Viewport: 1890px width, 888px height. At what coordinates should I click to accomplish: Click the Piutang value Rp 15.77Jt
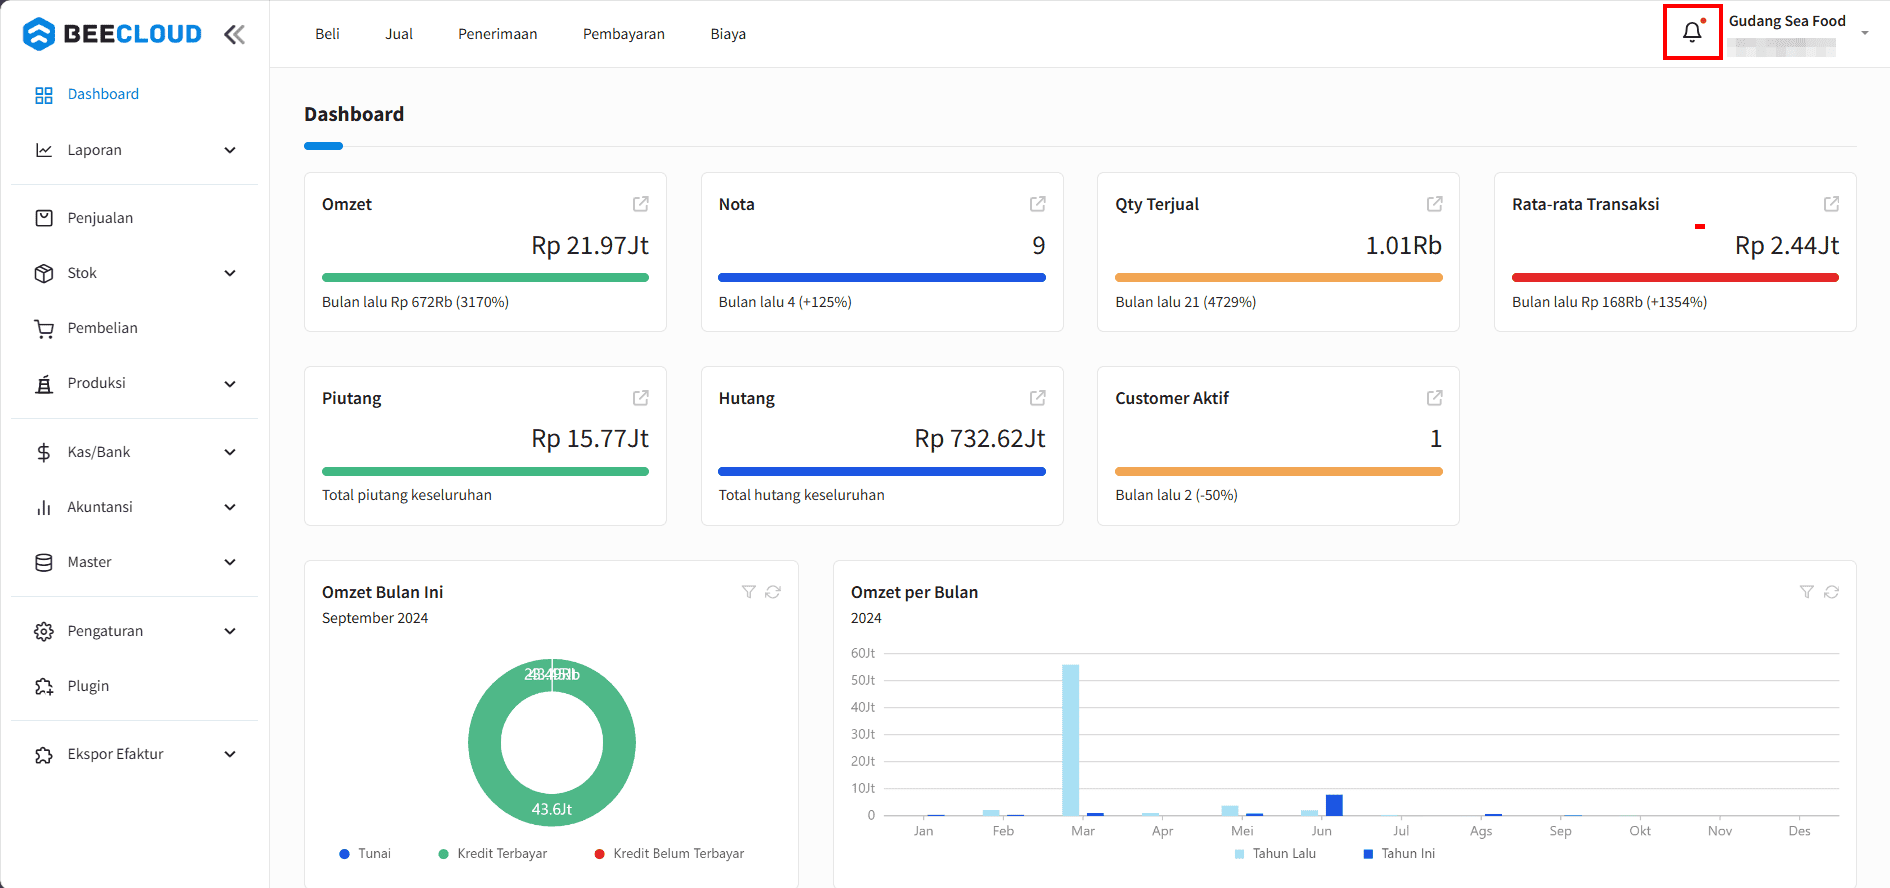click(x=590, y=438)
